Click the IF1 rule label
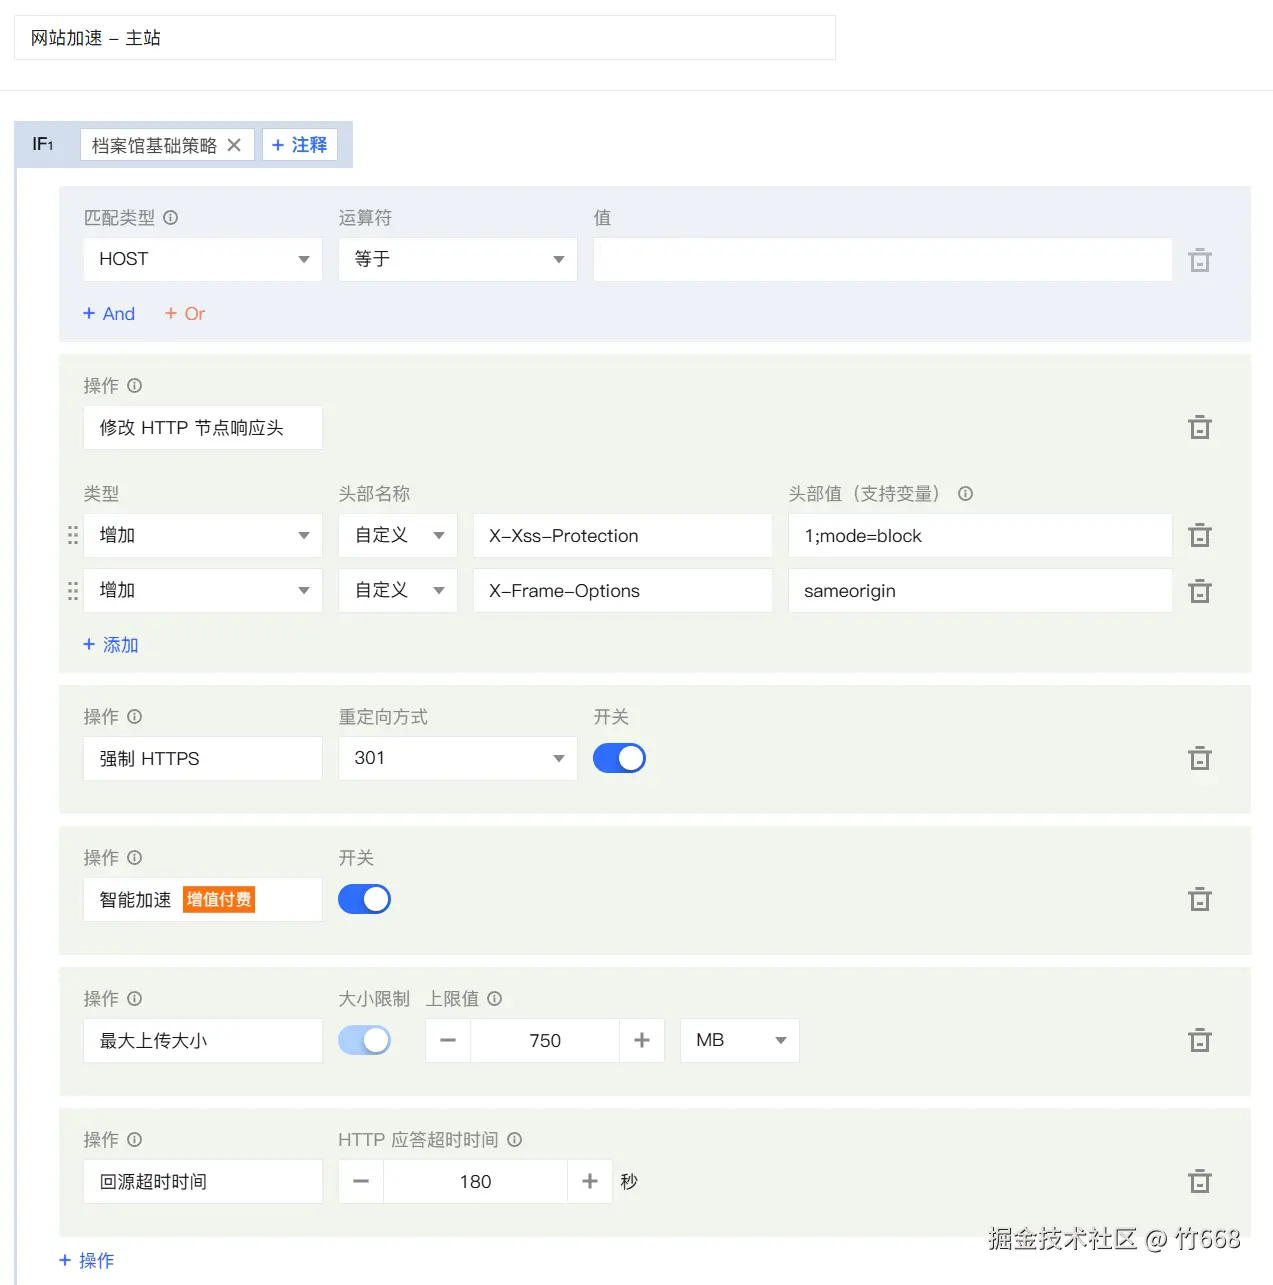This screenshot has width=1273, height=1285. tap(43, 144)
